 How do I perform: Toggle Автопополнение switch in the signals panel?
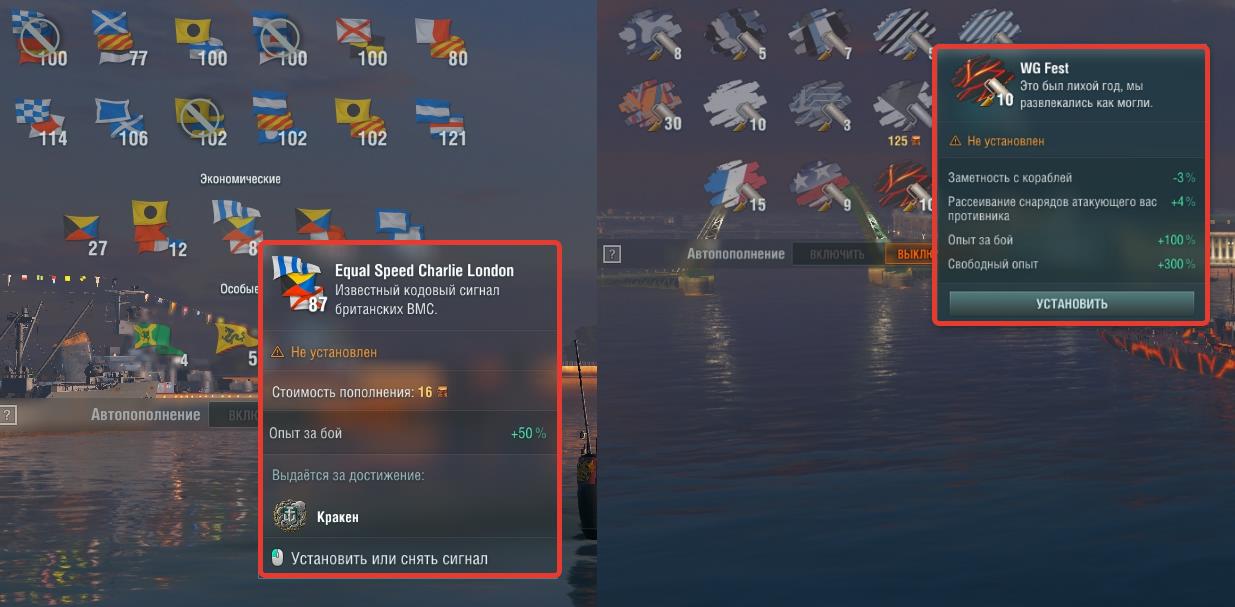234,415
